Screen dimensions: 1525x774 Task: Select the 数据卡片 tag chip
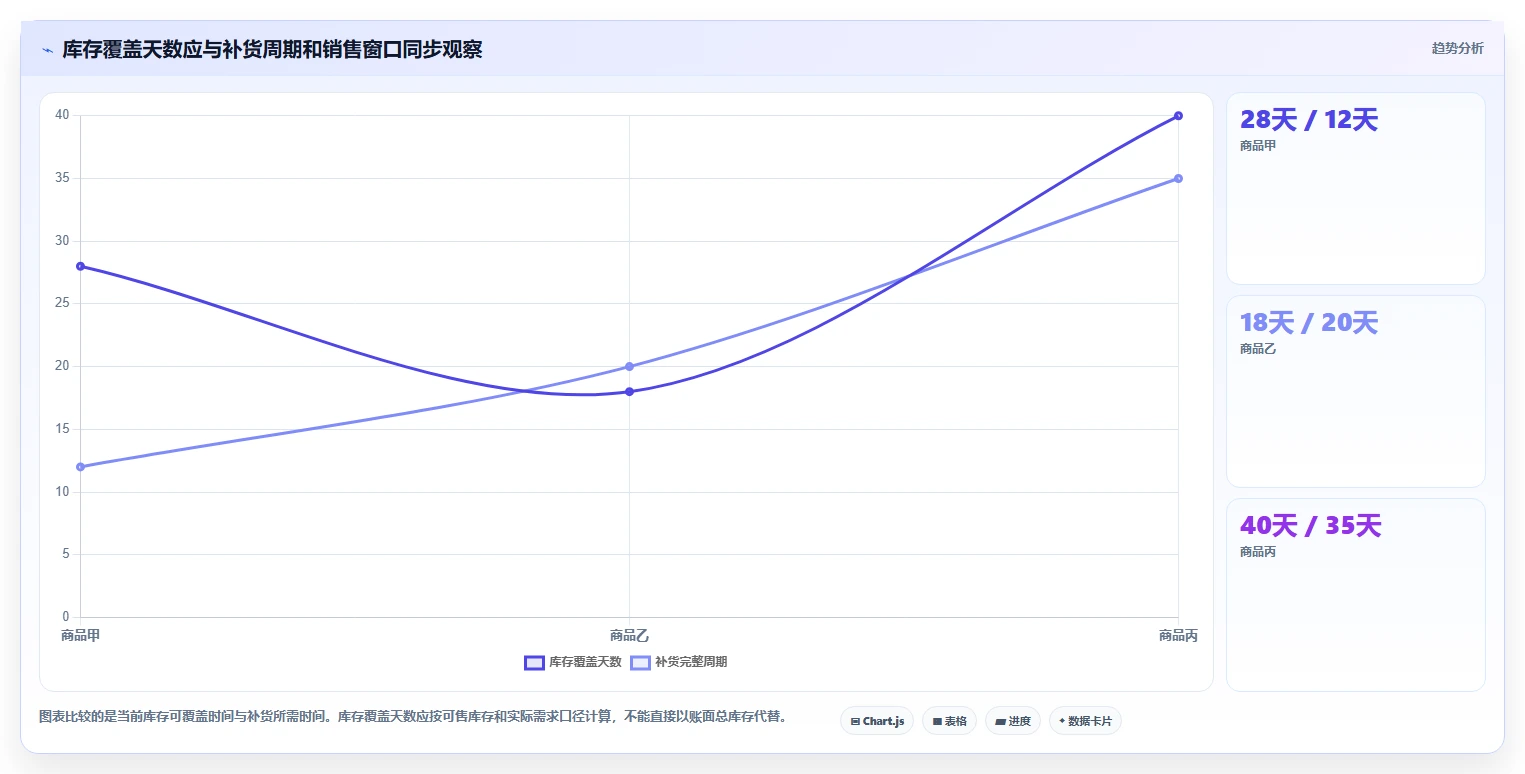[x=1085, y=721]
